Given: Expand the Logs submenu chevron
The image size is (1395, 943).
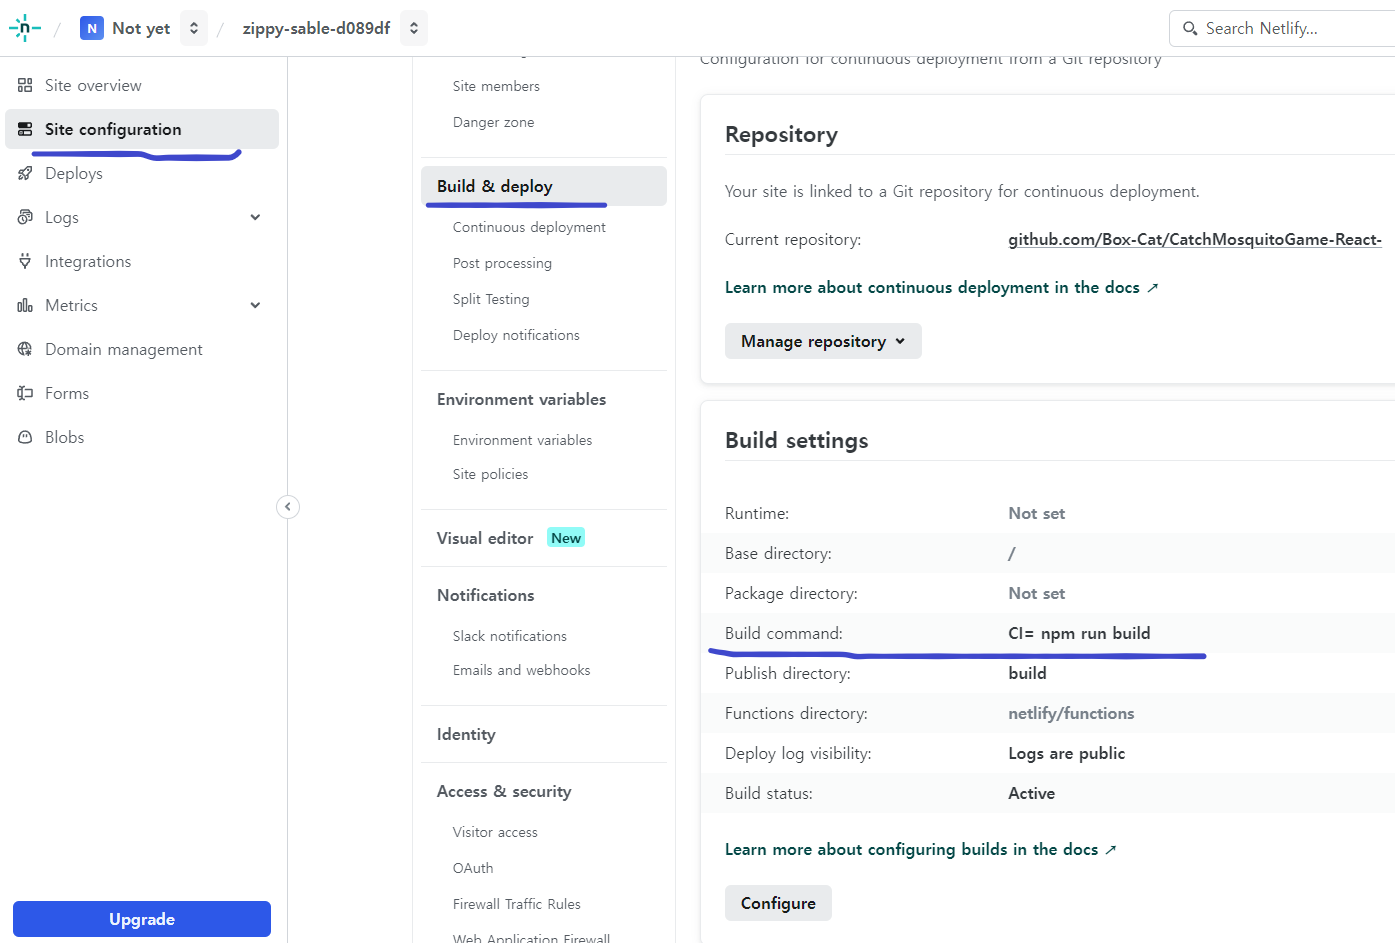Looking at the screenshot, I should pyautogui.click(x=255, y=217).
